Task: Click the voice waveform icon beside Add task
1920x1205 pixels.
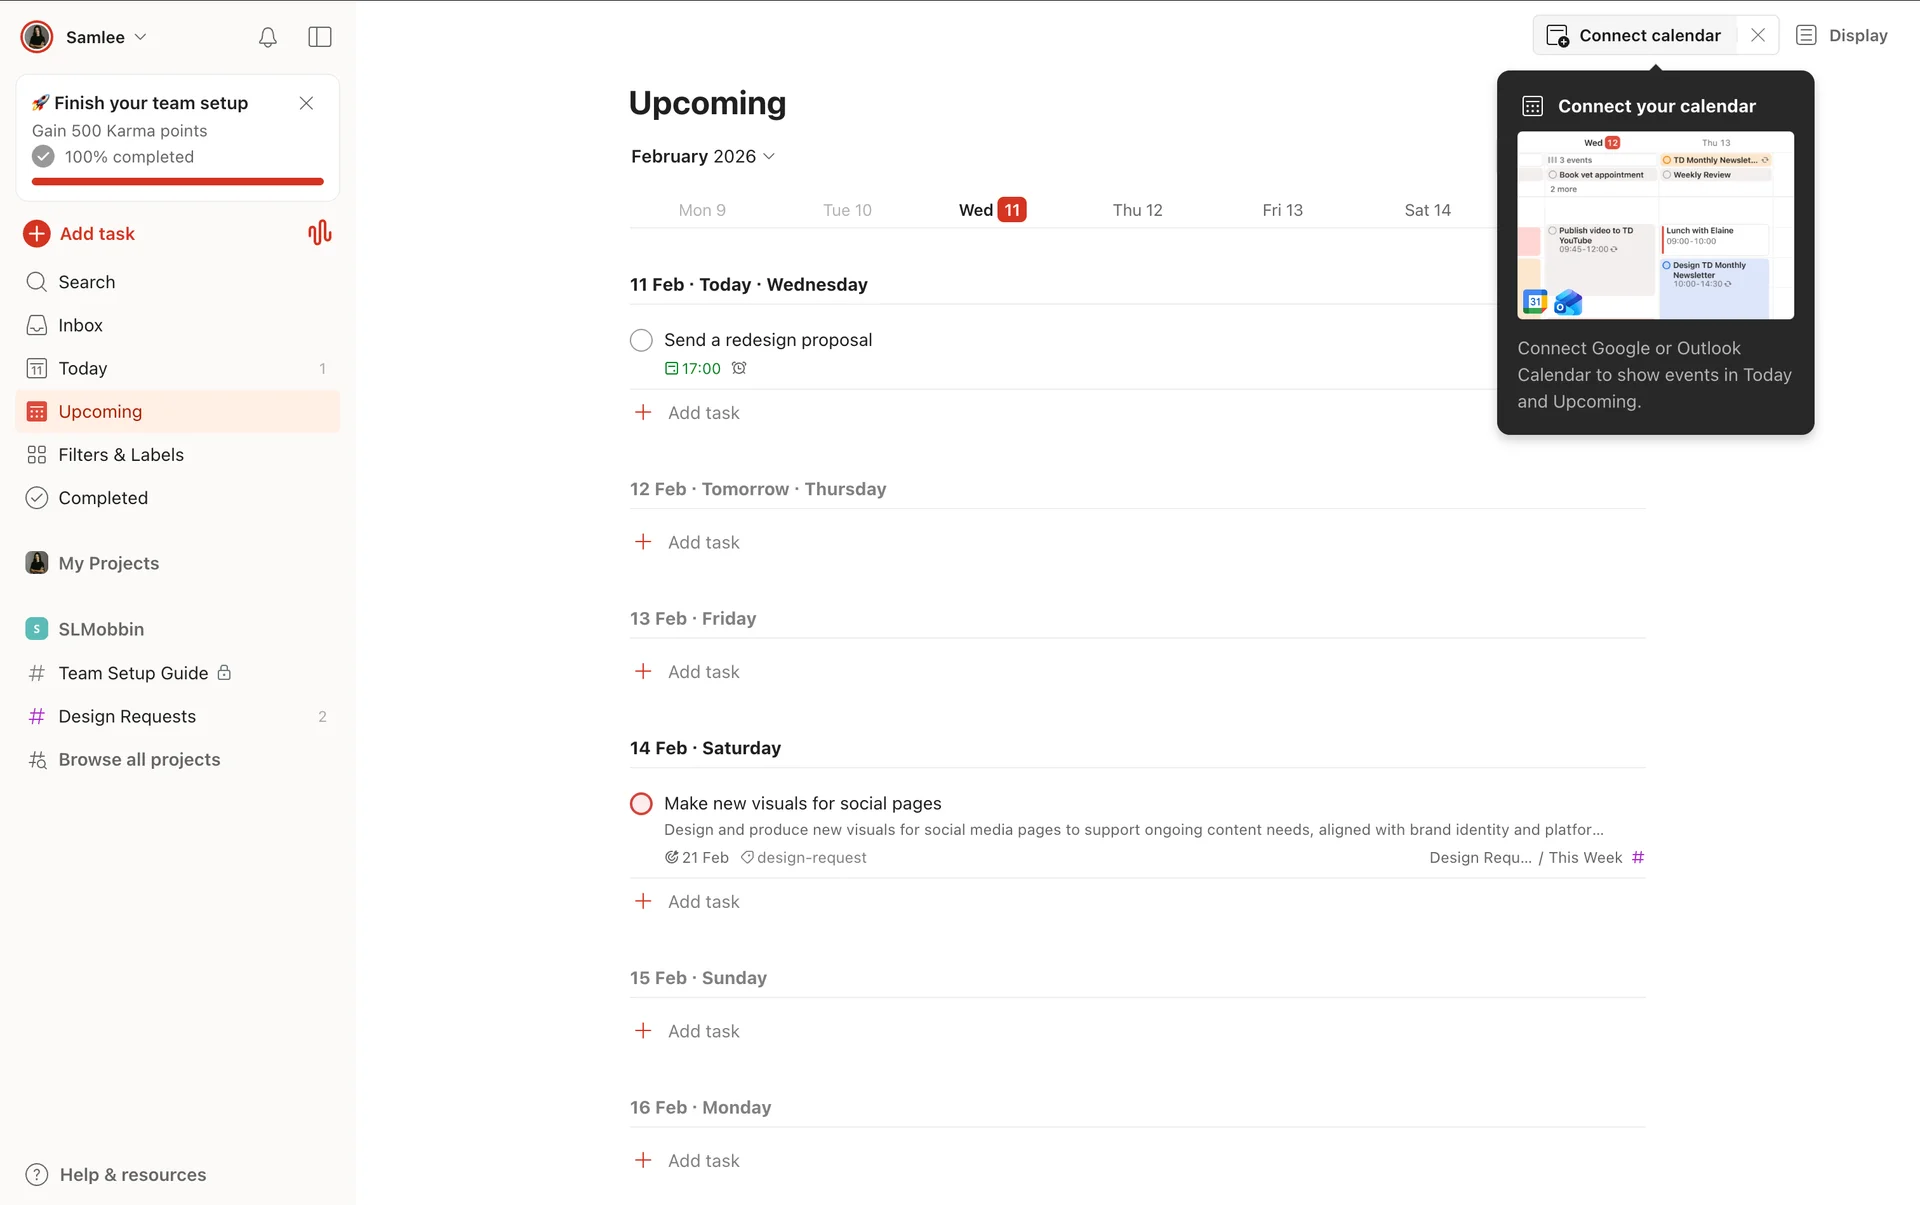Action: click(x=319, y=233)
